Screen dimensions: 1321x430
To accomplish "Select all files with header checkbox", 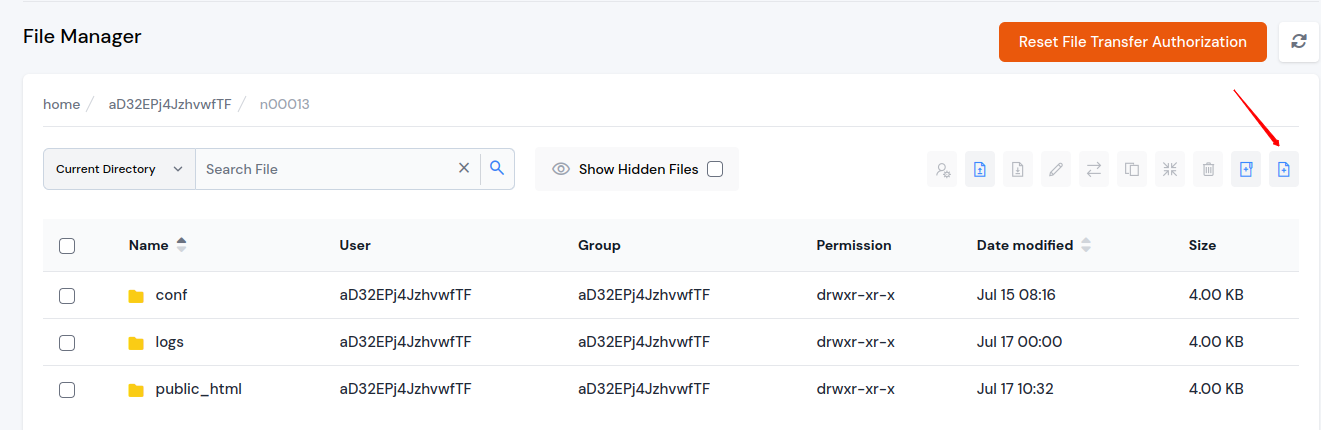I will pos(67,246).
